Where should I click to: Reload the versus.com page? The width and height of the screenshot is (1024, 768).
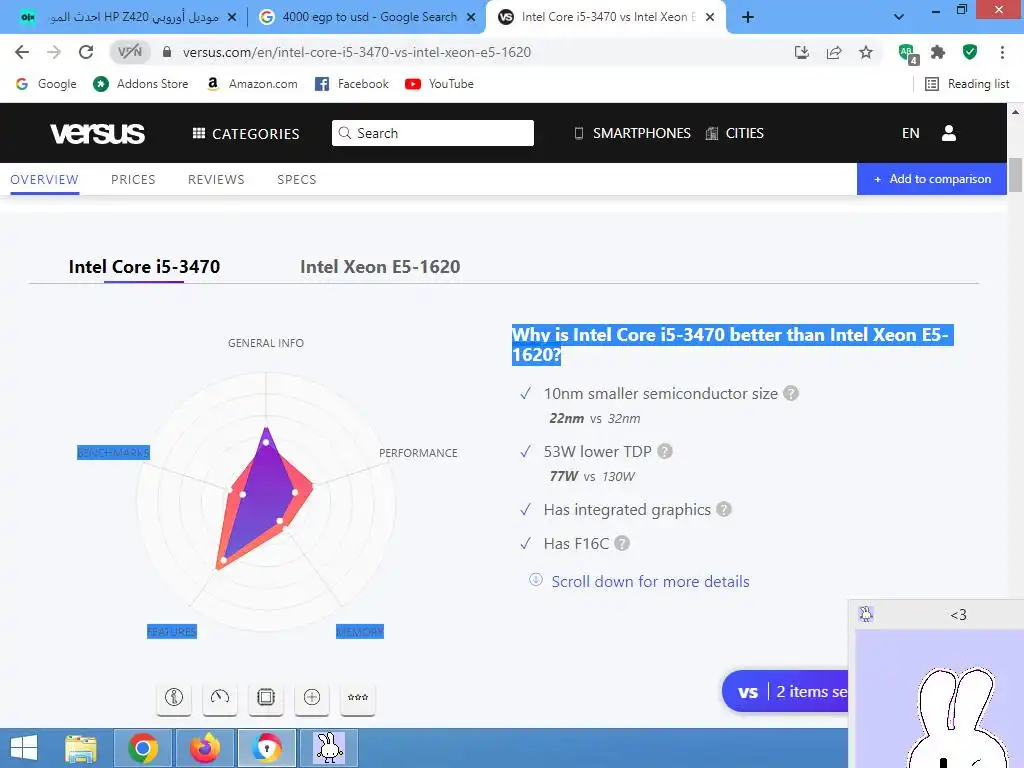coord(86,52)
